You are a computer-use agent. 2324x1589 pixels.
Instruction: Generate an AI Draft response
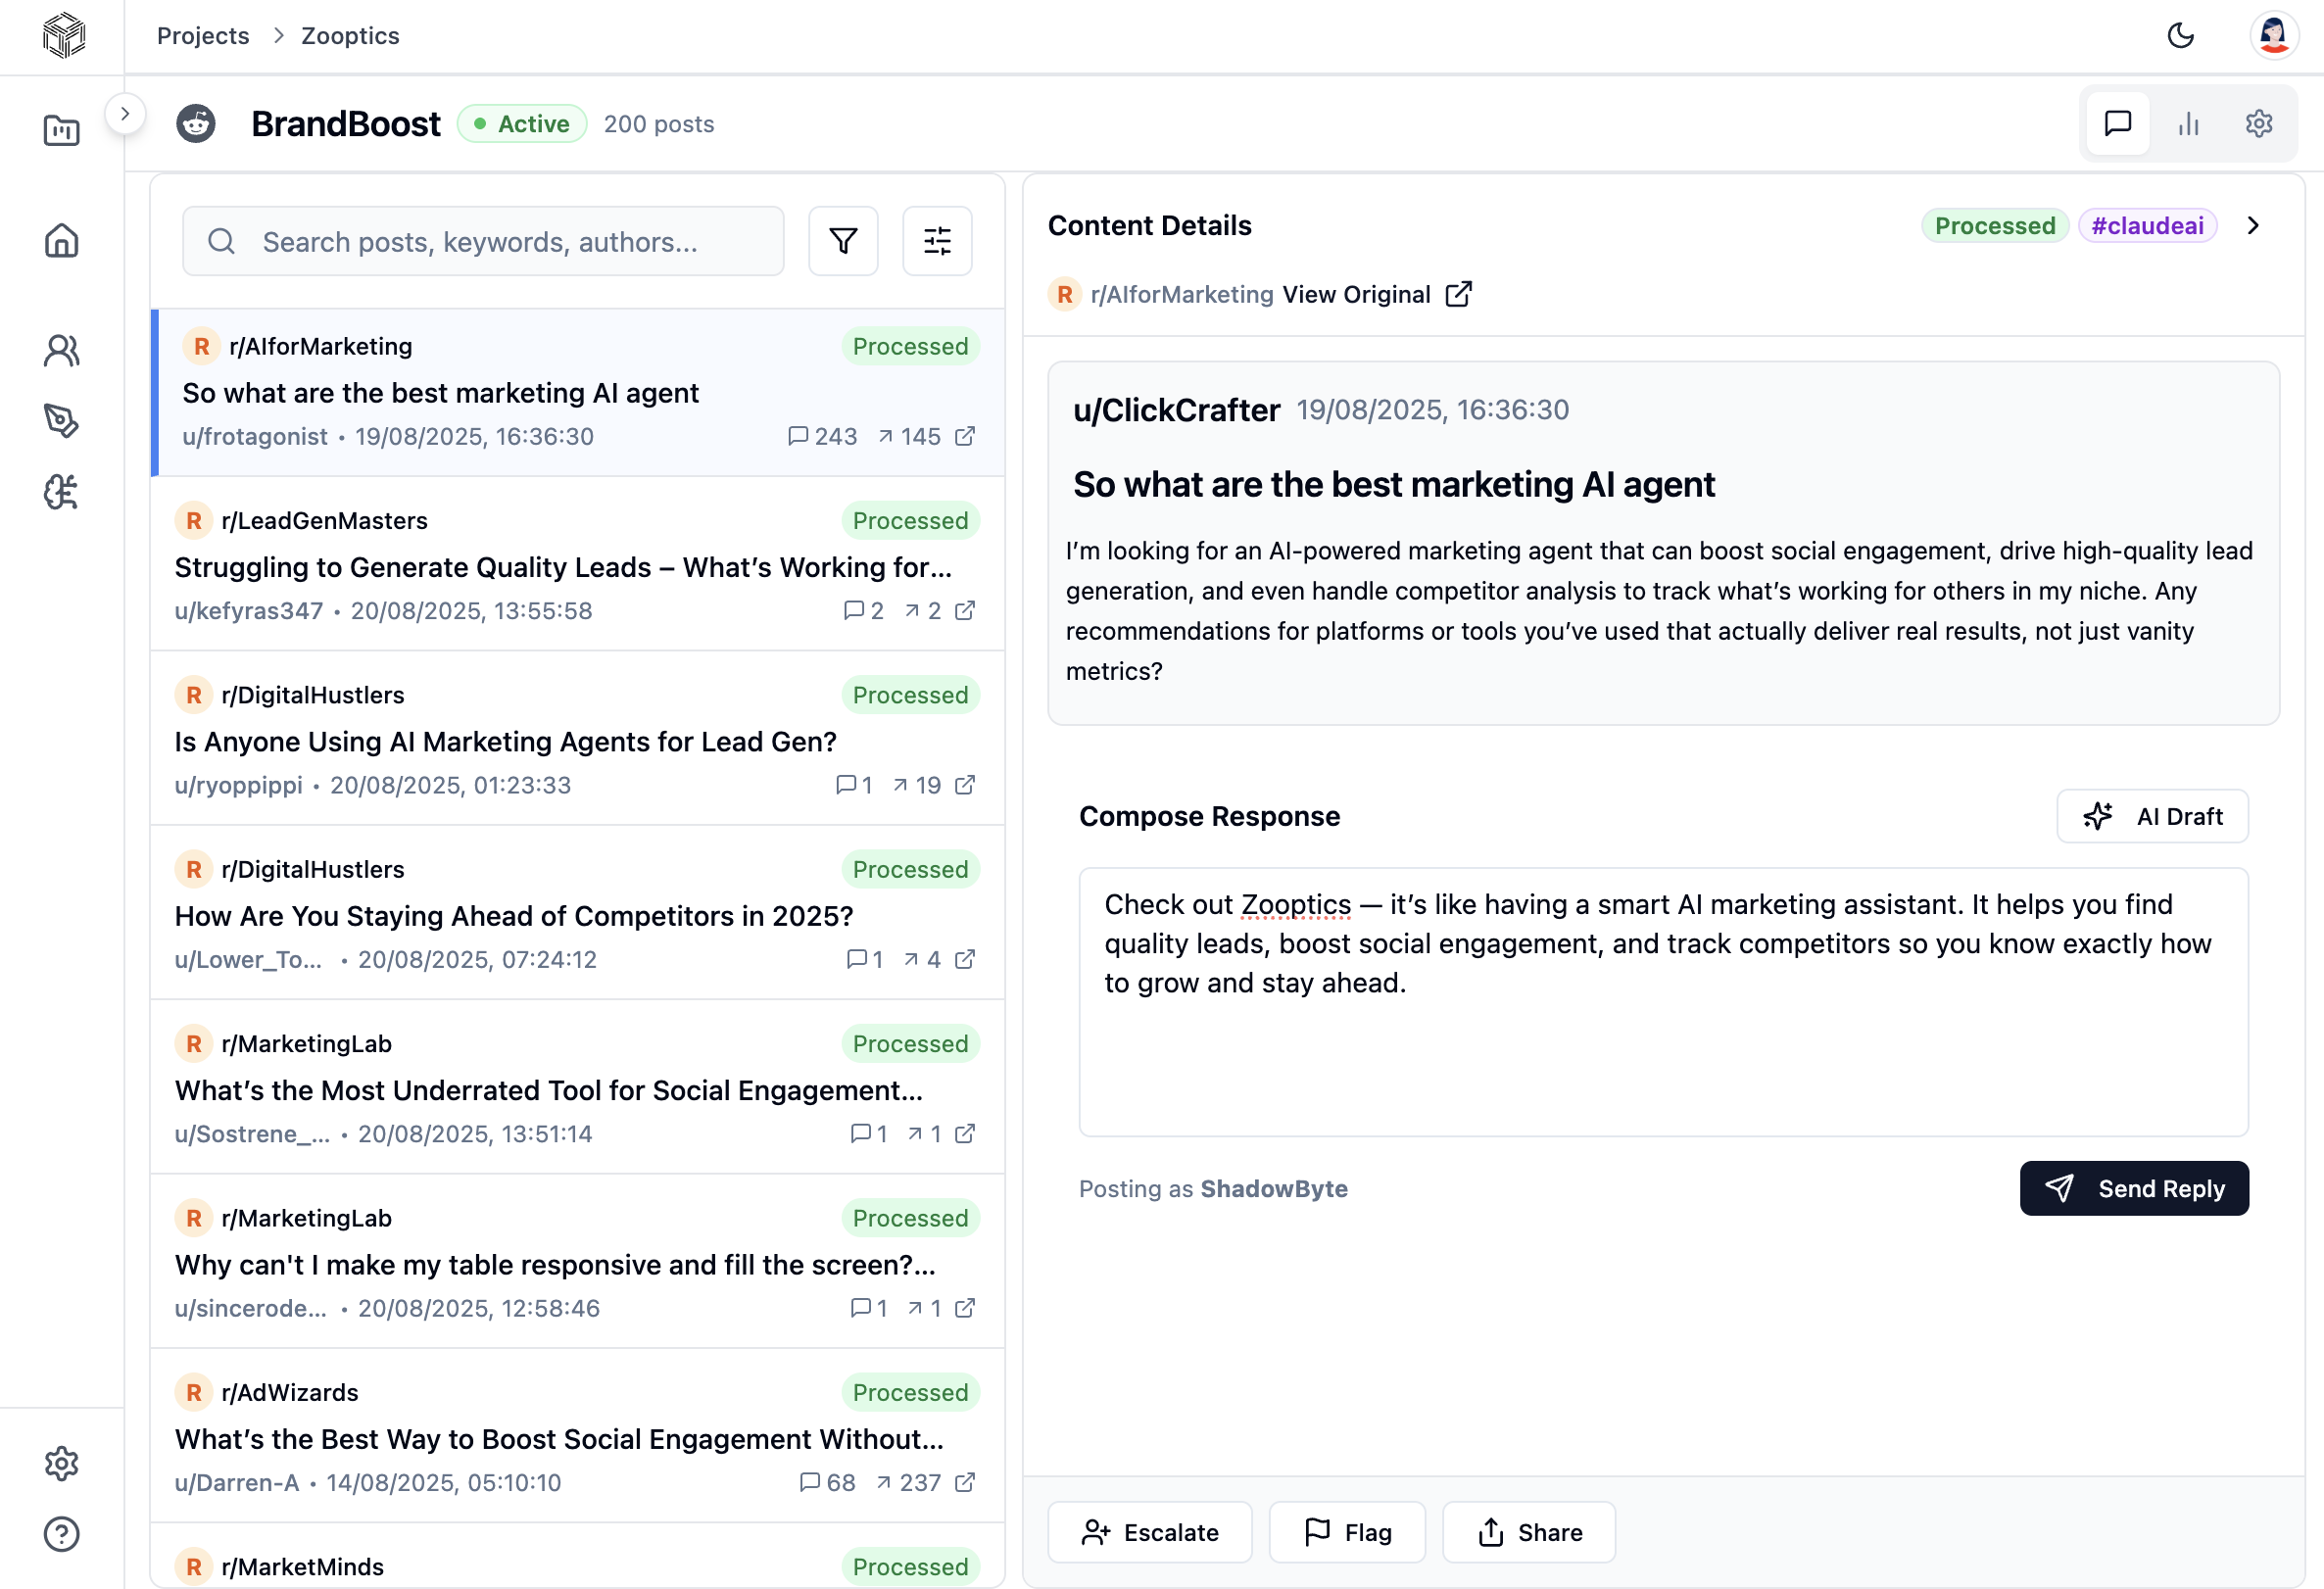tap(2152, 816)
